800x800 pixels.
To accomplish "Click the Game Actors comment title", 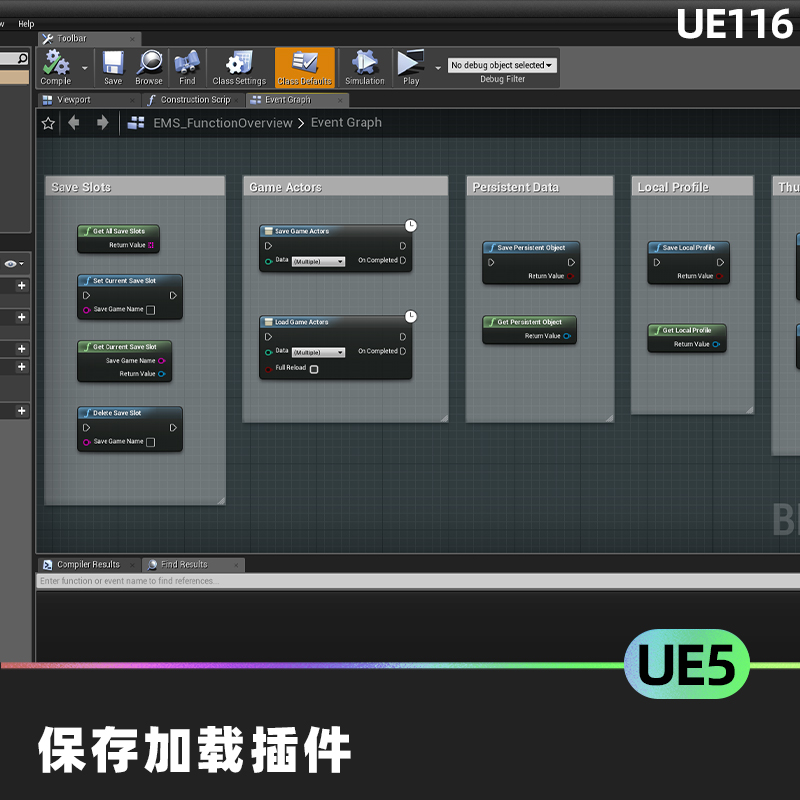I will coord(285,187).
